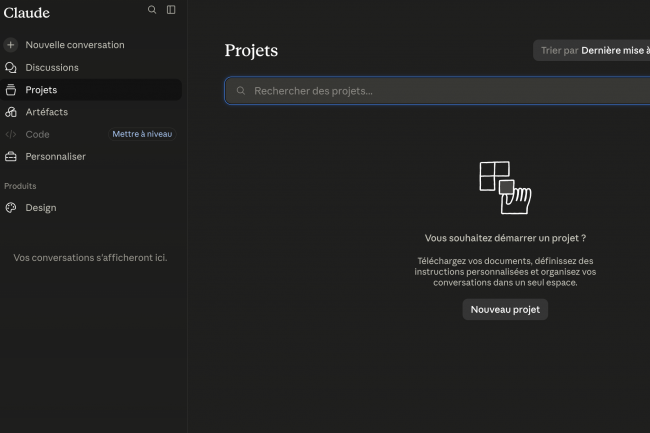This screenshot has height=433, width=650.
Task: Open the Trier par sort dropdown
Action: 592,51
